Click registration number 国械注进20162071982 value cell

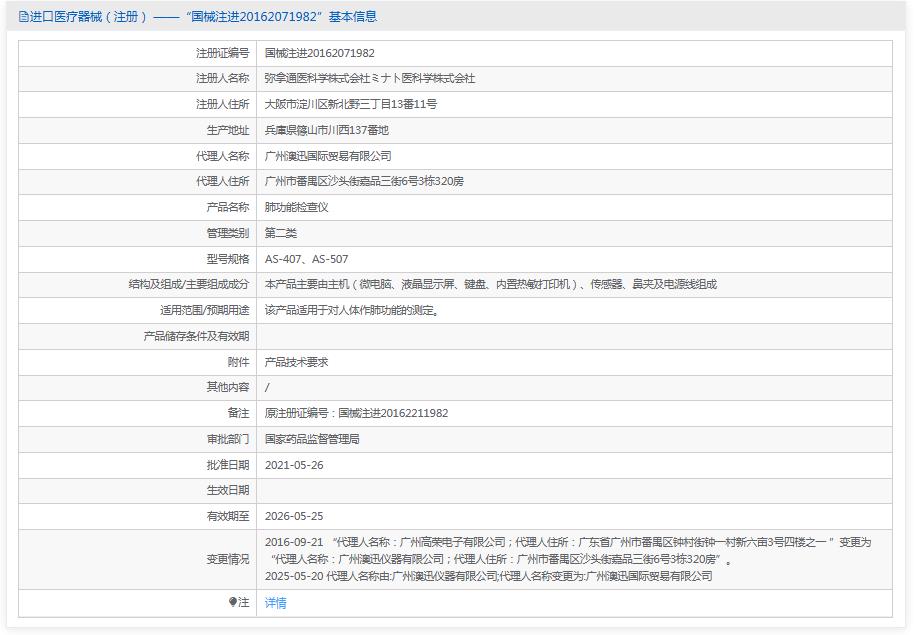(x=319, y=53)
